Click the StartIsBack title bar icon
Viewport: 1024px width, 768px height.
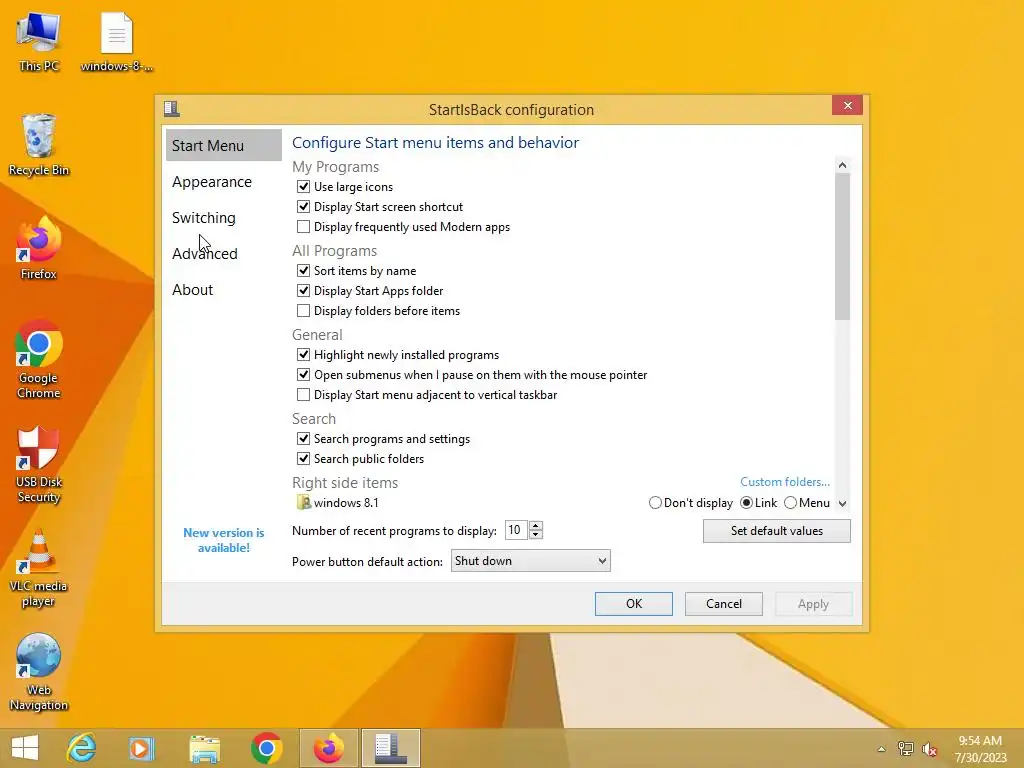pyautogui.click(x=172, y=108)
